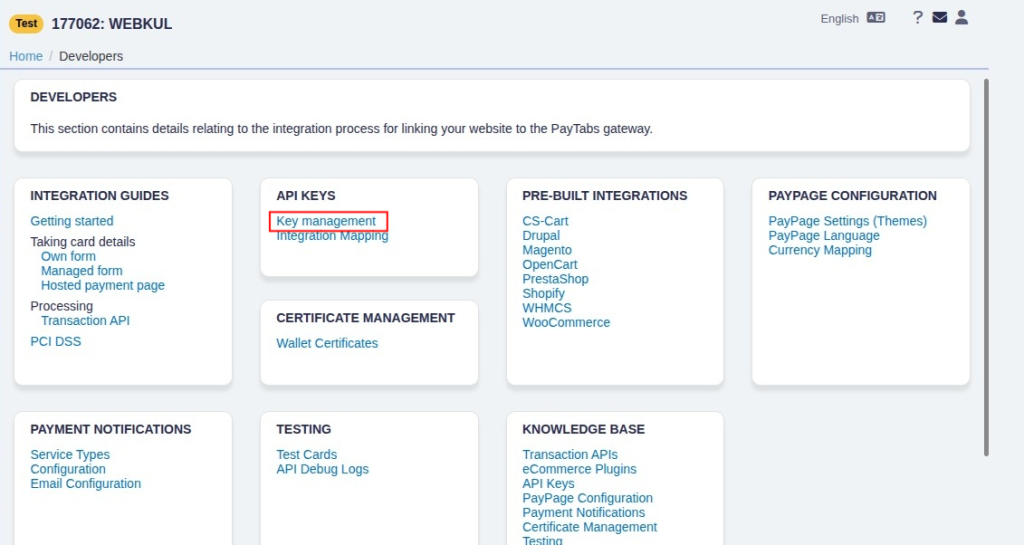Open the API Debug Logs link
Viewport: 1024px width, 545px height.
(x=323, y=469)
